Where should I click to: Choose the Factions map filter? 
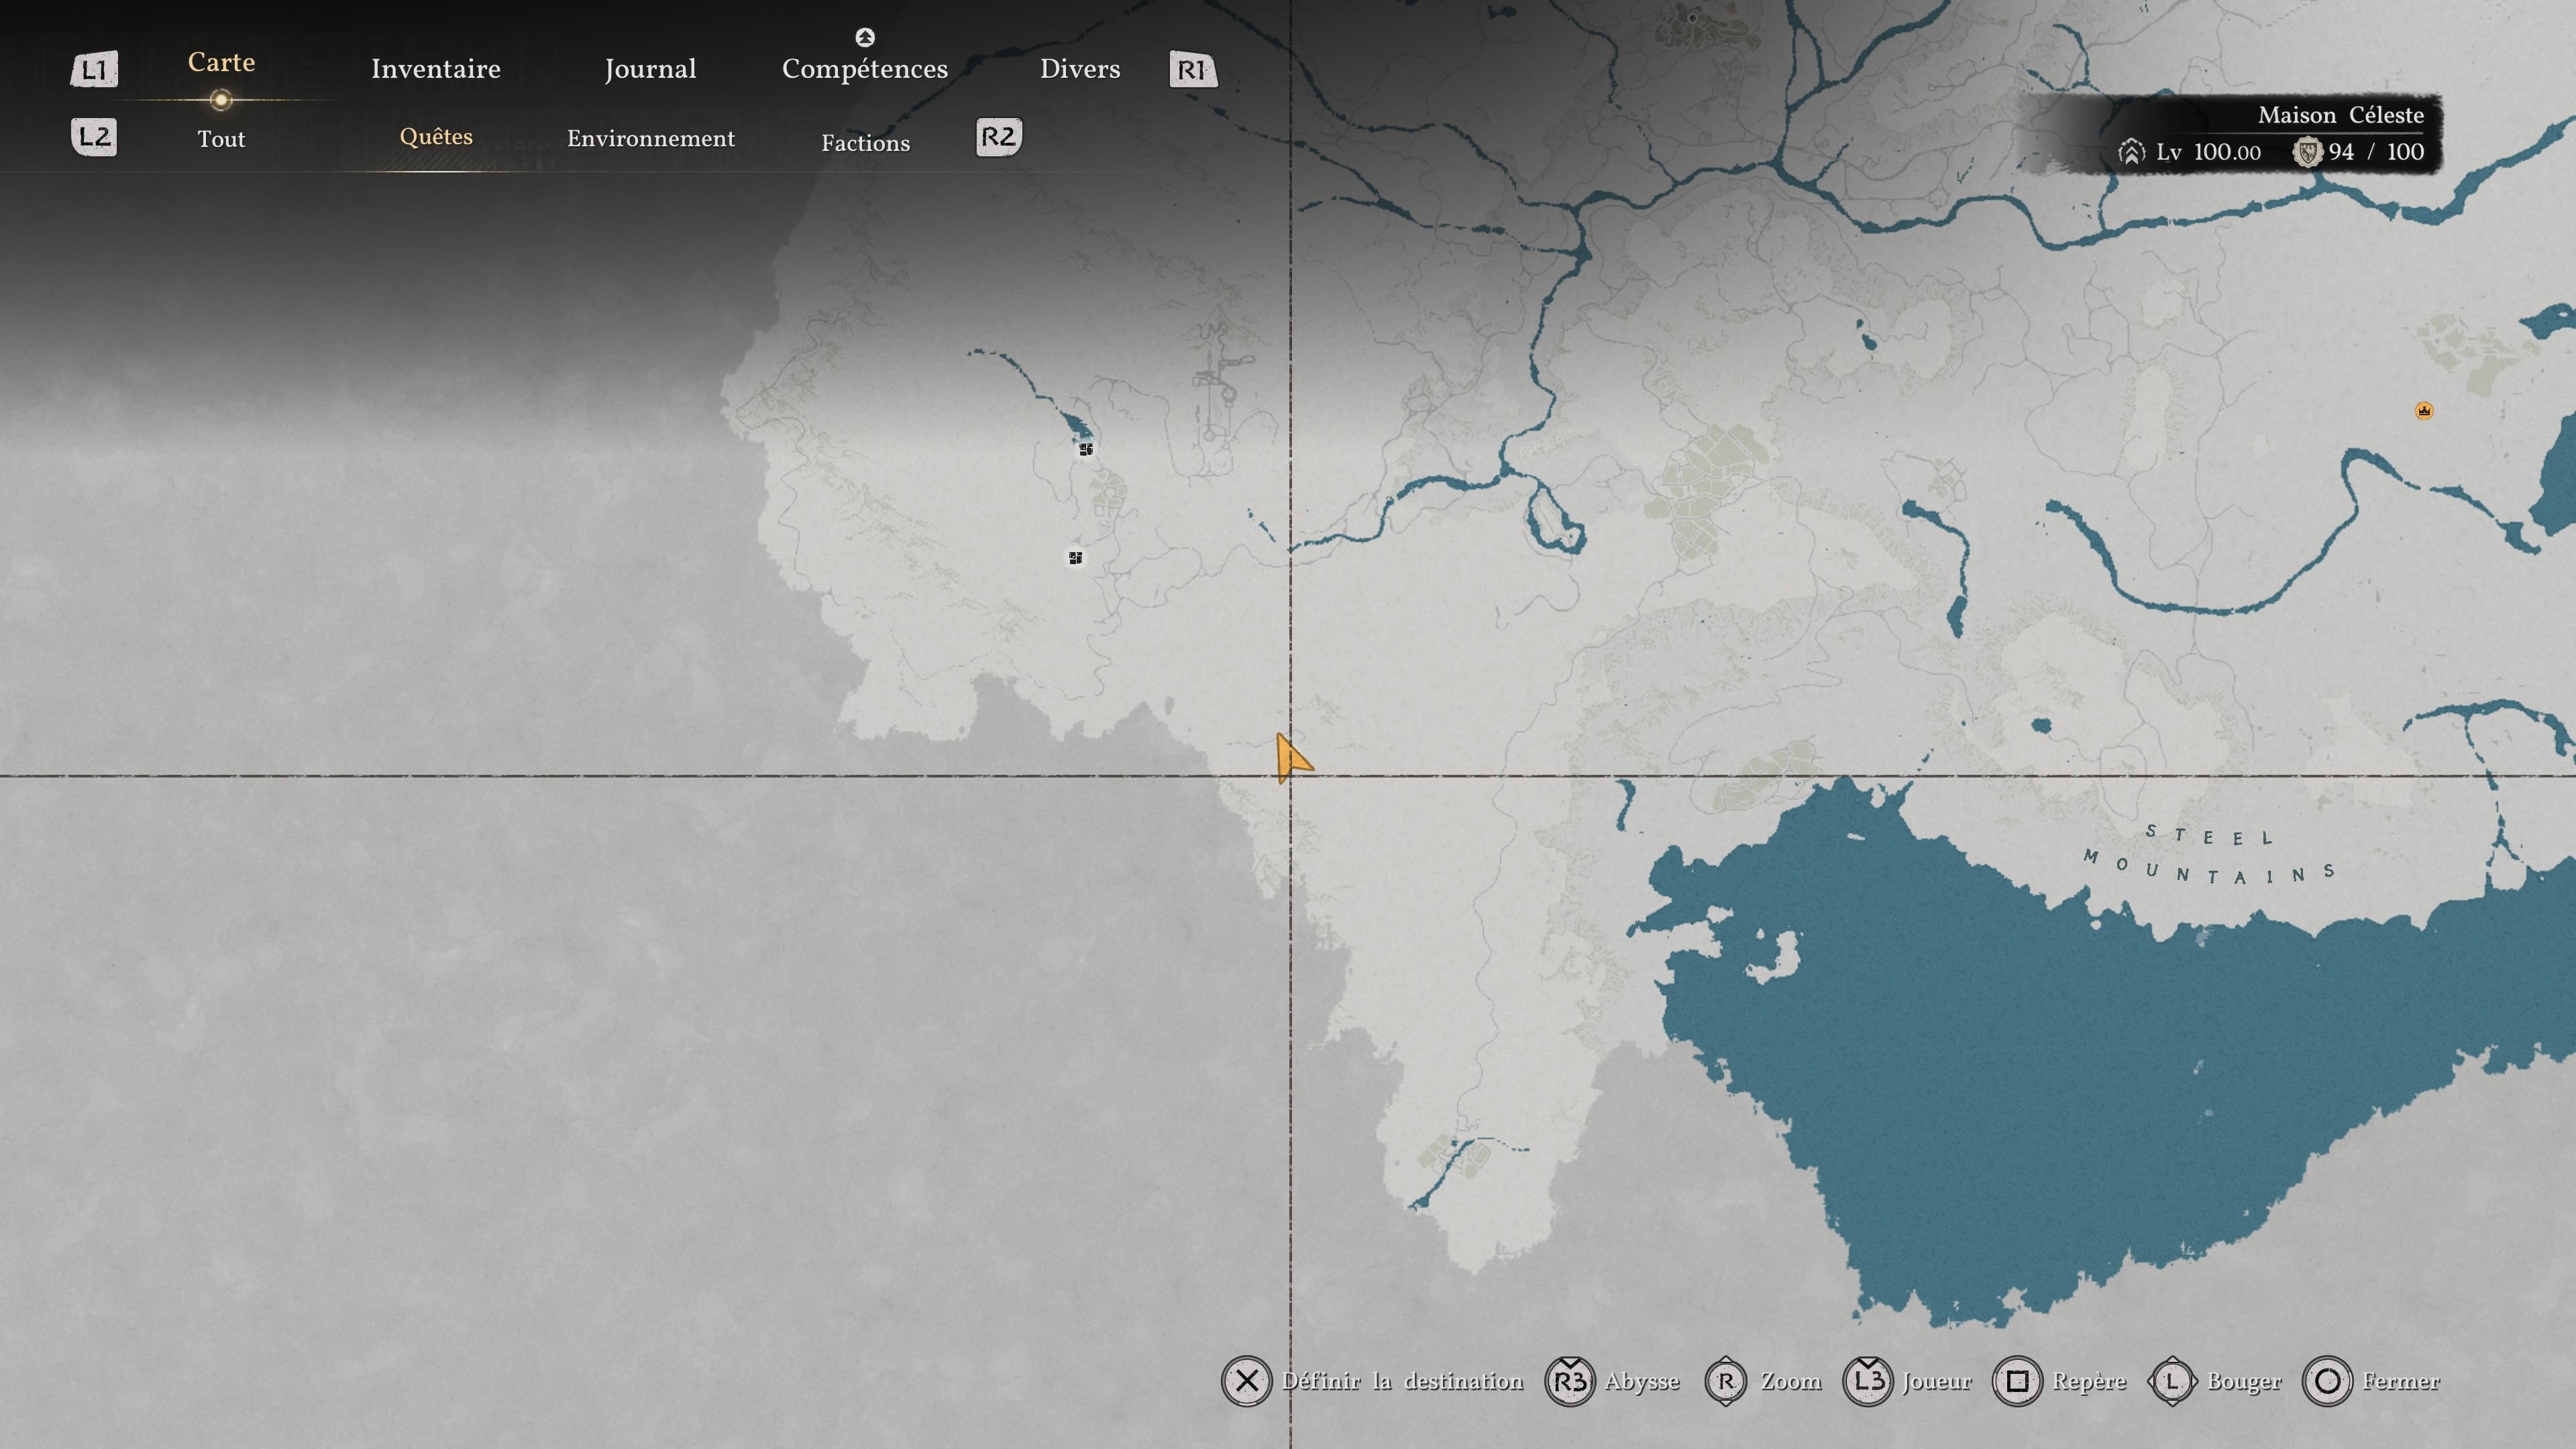tap(866, 143)
